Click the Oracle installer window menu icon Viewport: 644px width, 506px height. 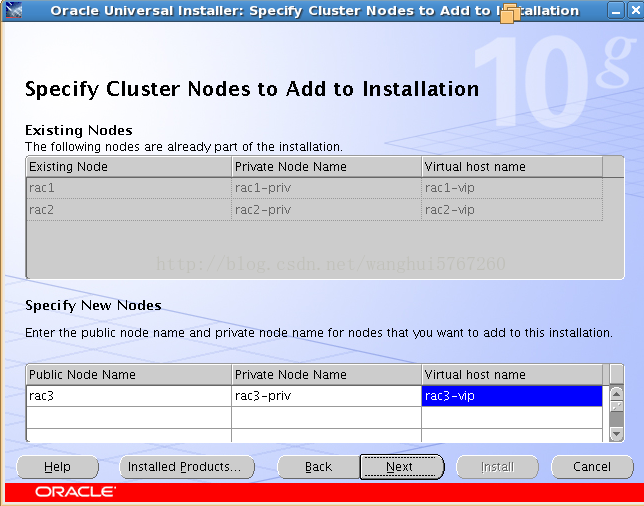[14, 10]
